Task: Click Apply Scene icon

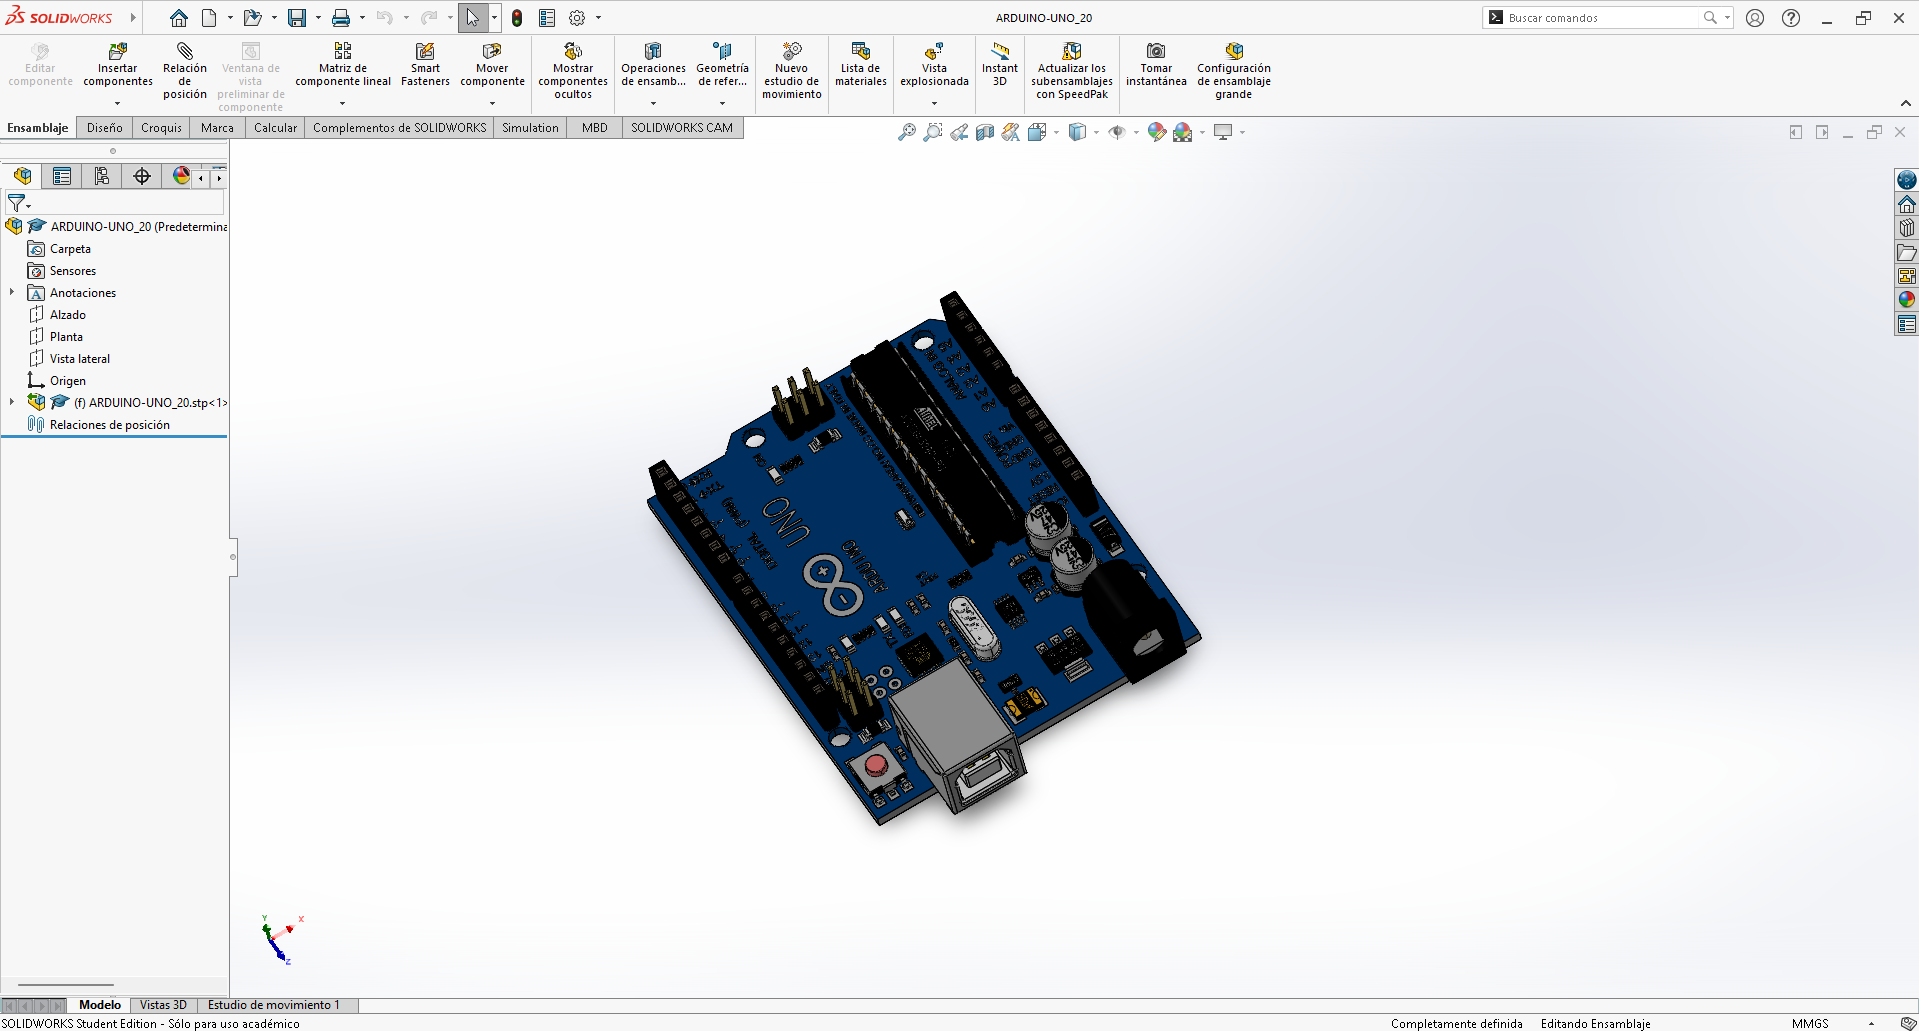Action: coord(1183,132)
